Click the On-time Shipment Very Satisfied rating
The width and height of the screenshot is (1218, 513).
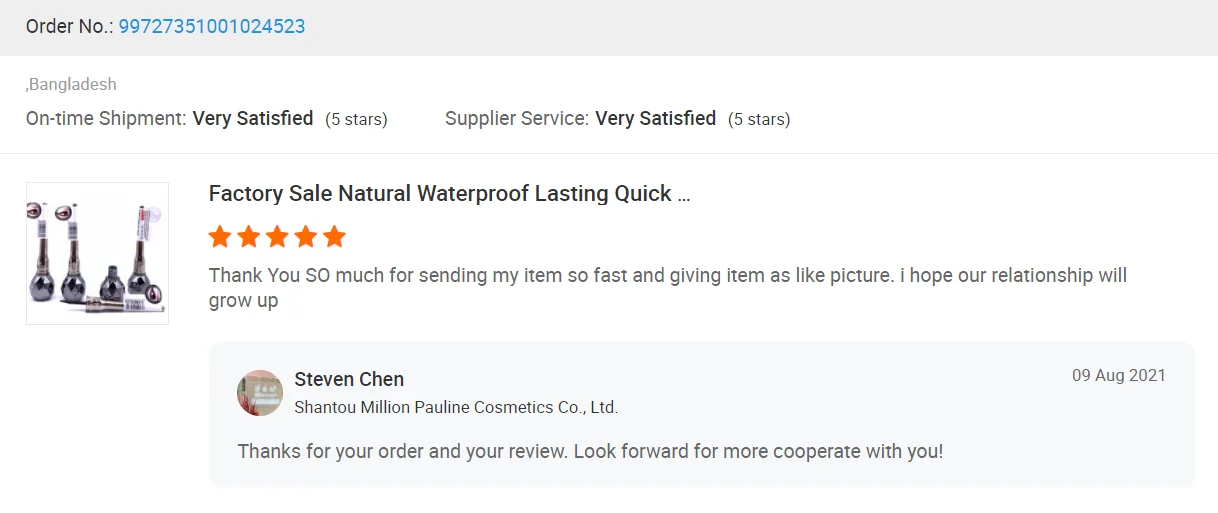point(253,118)
